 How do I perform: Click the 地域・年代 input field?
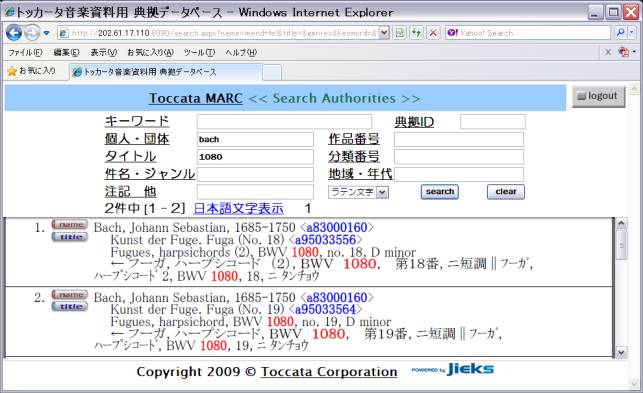(x=459, y=174)
